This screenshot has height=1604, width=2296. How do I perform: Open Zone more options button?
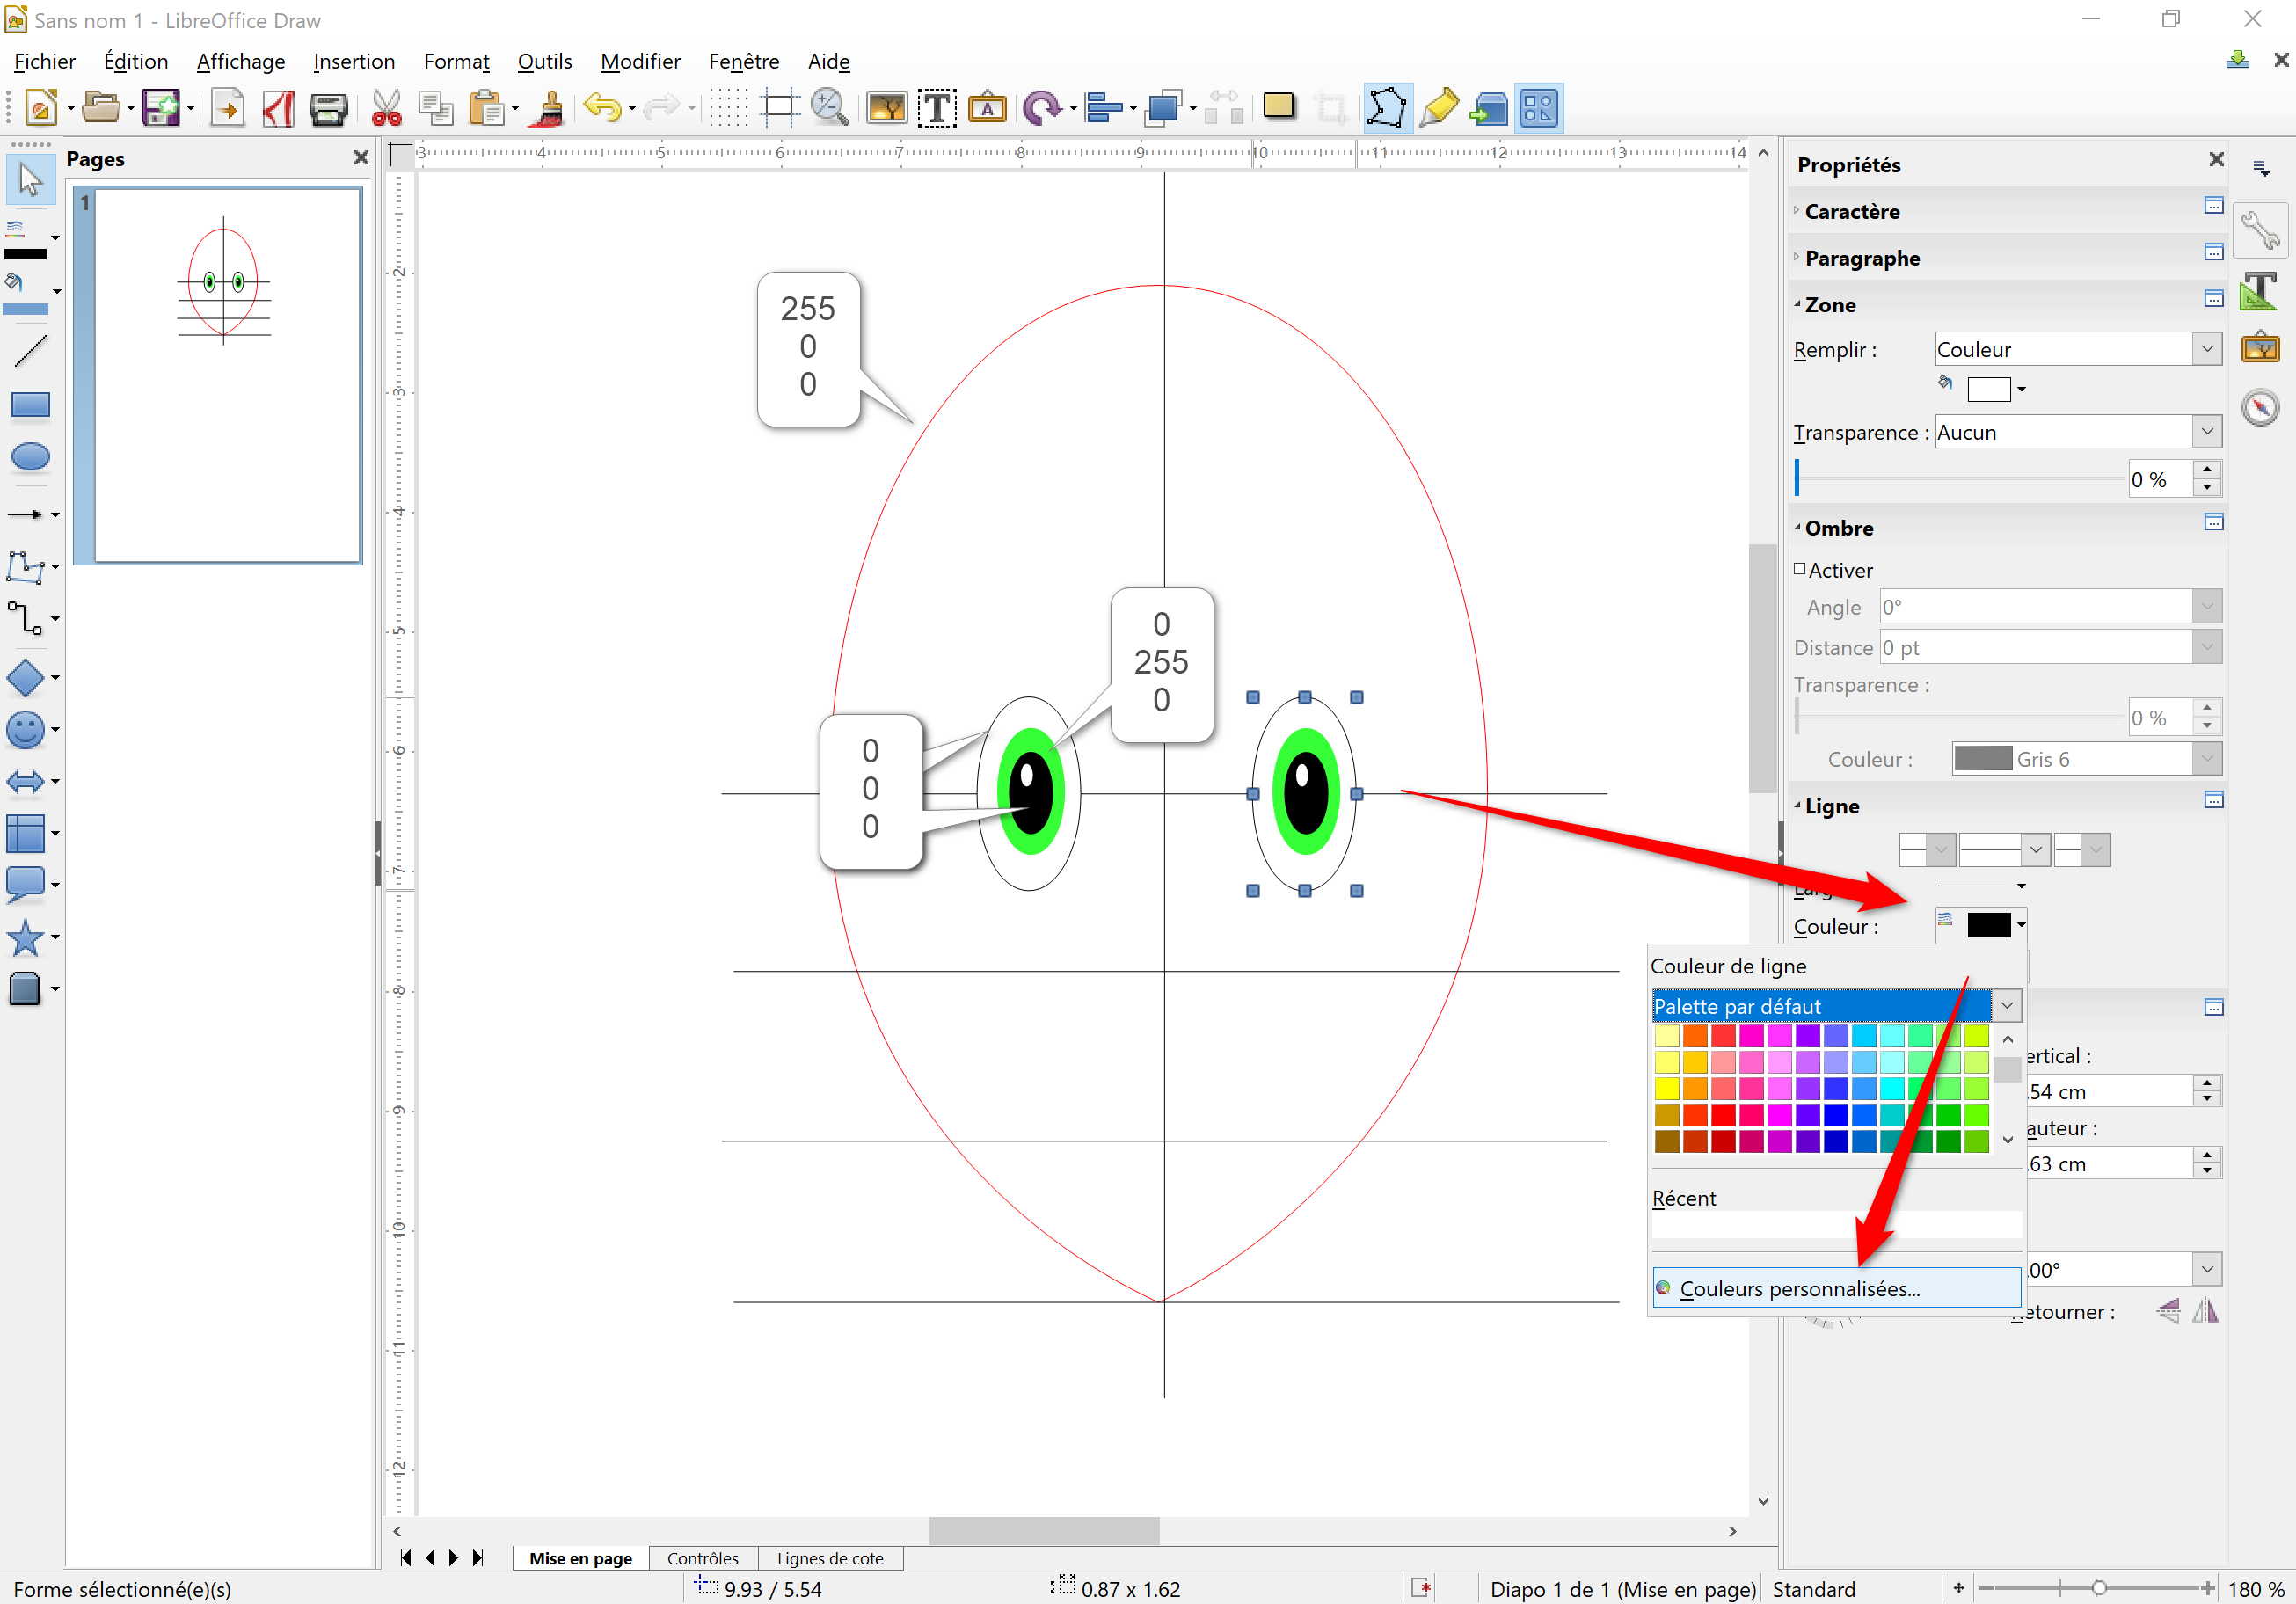(2214, 298)
